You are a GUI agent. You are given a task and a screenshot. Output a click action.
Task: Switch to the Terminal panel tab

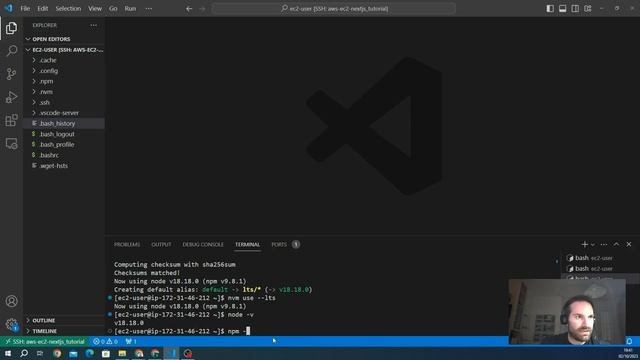pyautogui.click(x=247, y=244)
